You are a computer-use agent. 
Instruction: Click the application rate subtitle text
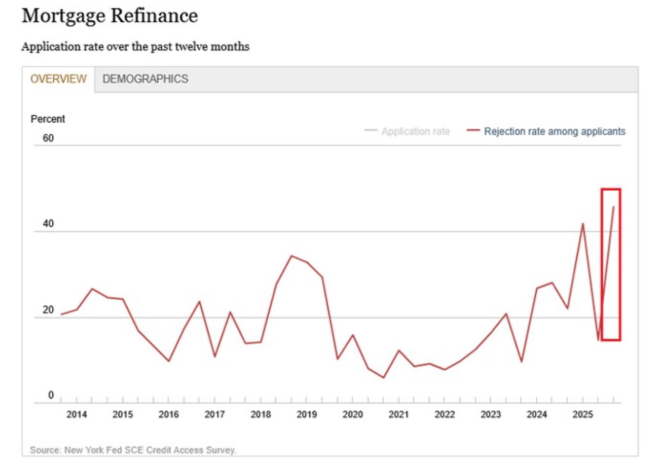click(x=135, y=47)
